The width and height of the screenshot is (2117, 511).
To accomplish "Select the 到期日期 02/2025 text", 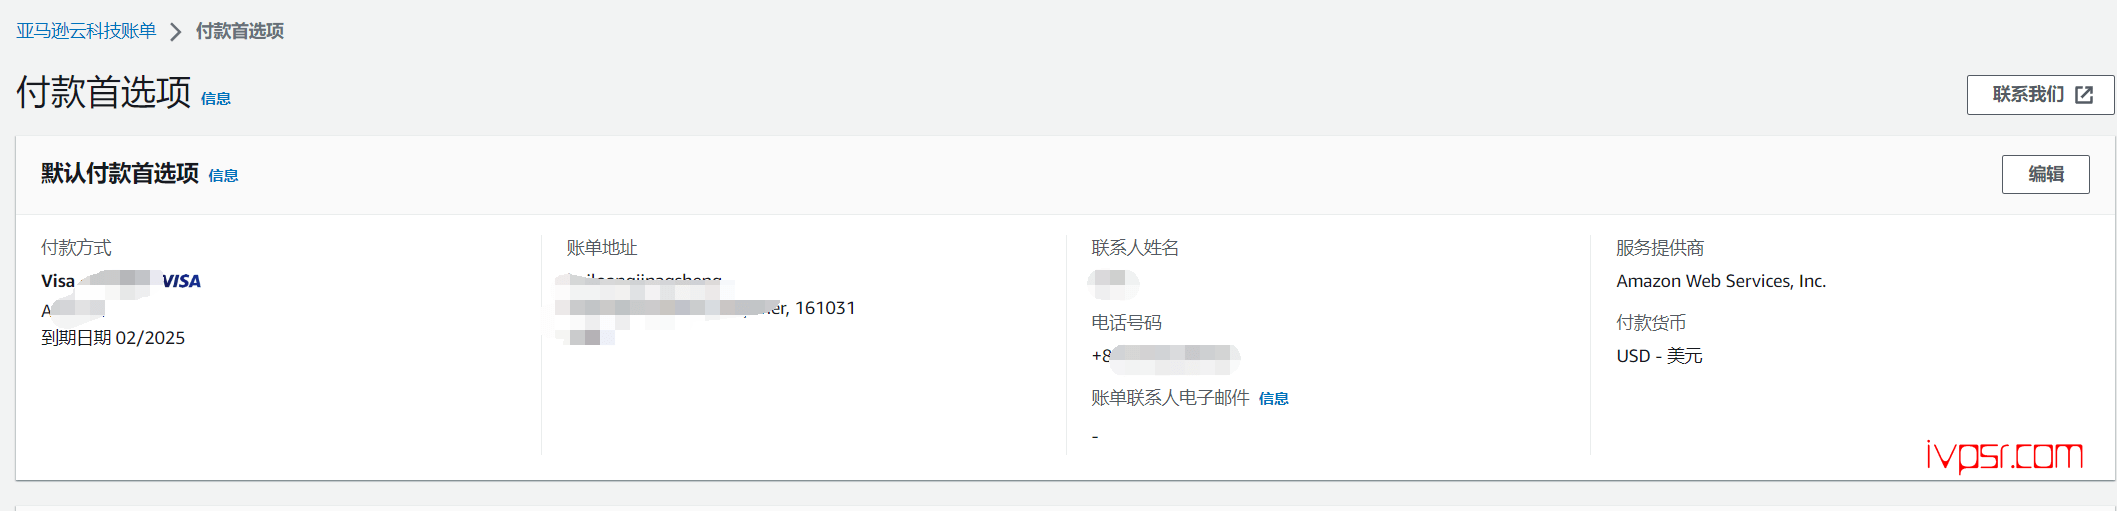I will (x=113, y=338).
